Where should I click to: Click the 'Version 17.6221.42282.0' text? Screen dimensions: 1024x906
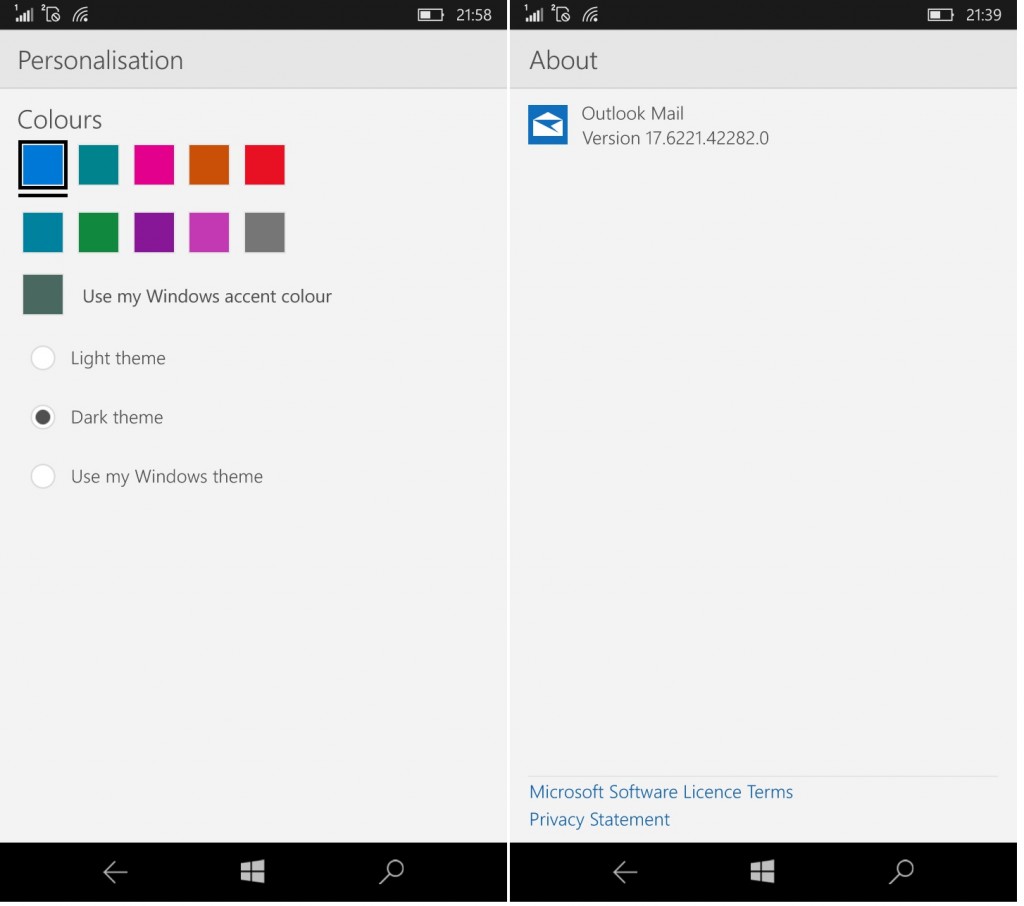[675, 139]
